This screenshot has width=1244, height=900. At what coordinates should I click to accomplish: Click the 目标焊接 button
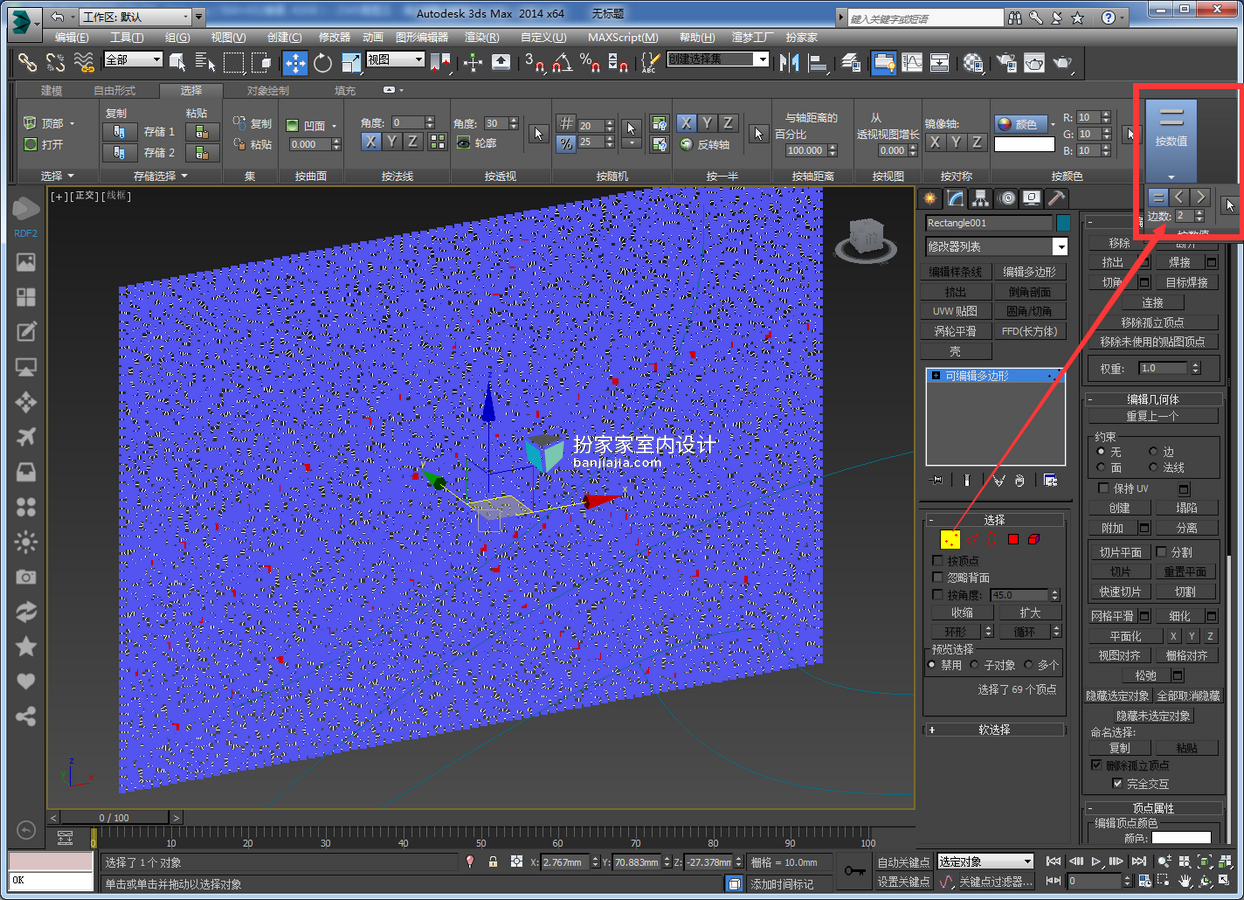tap(1187, 283)
